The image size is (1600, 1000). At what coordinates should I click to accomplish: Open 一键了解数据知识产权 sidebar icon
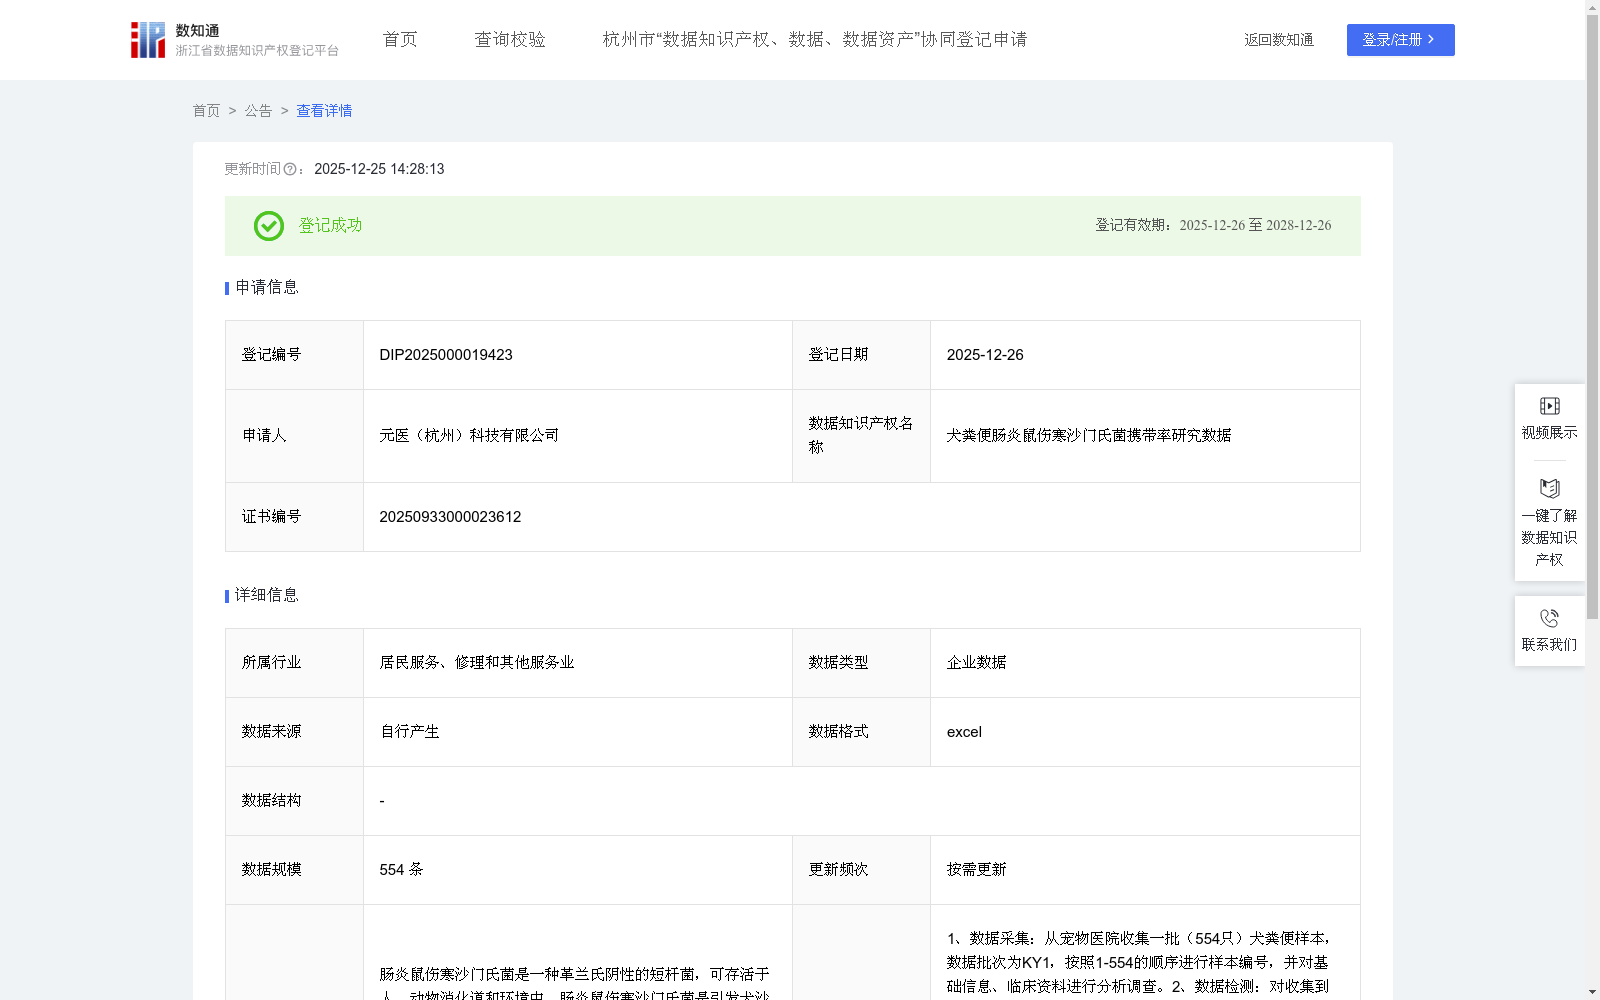1549,489
